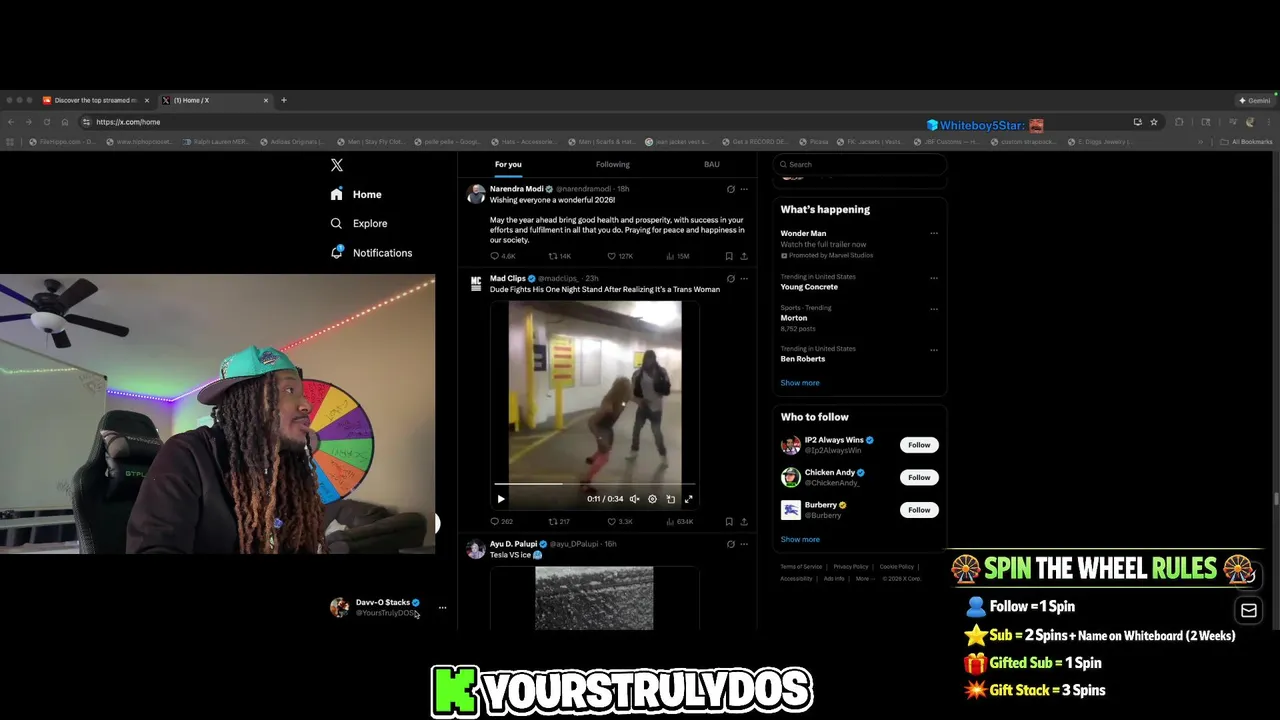Viewport: 1280px width, 720px height.
Task: Open the Gemini button in Chrome
Action: (x=1255, y=100)
